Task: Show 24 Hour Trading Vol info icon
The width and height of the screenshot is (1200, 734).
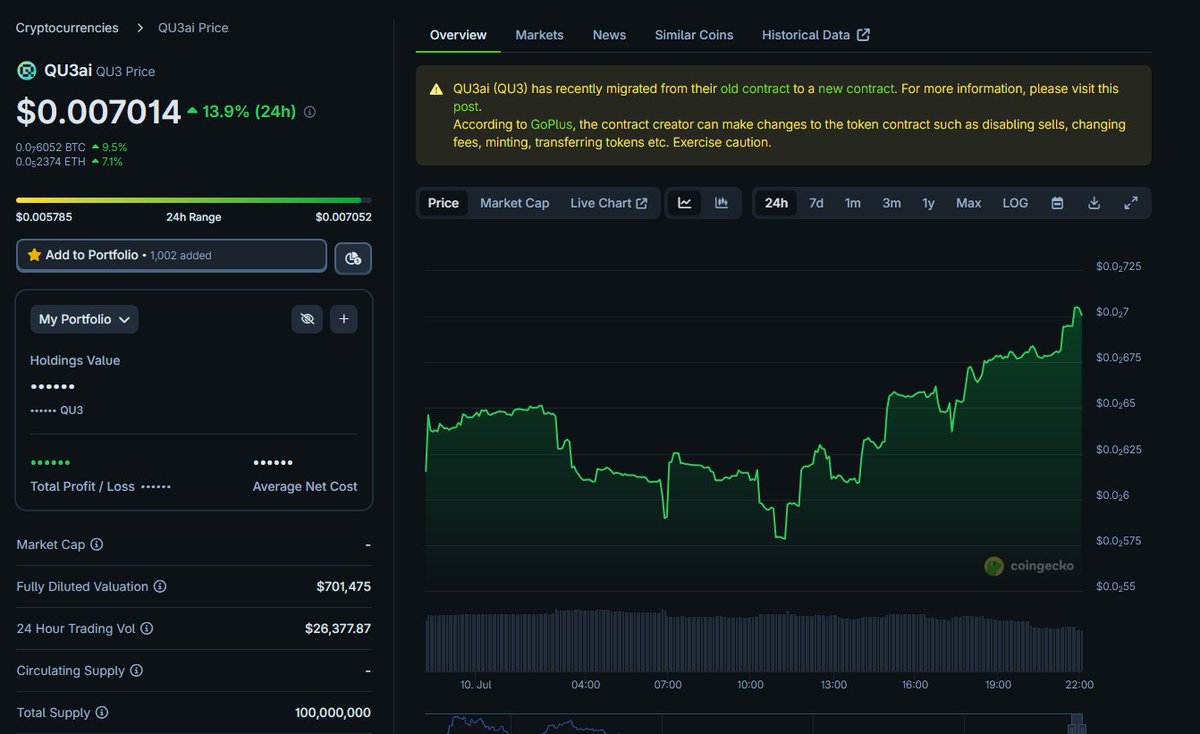Action: point(147,629)
